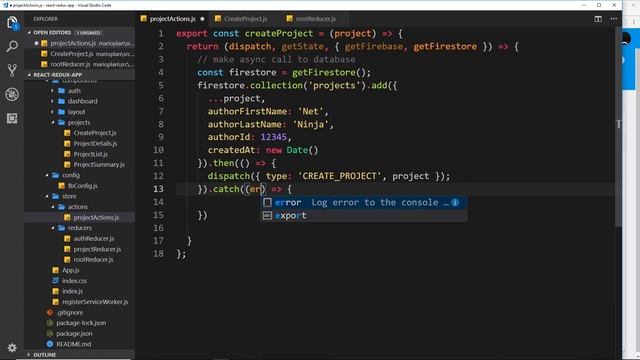Click line number 13 in gutter
640x360 pixels.
(x=158, y=189)
